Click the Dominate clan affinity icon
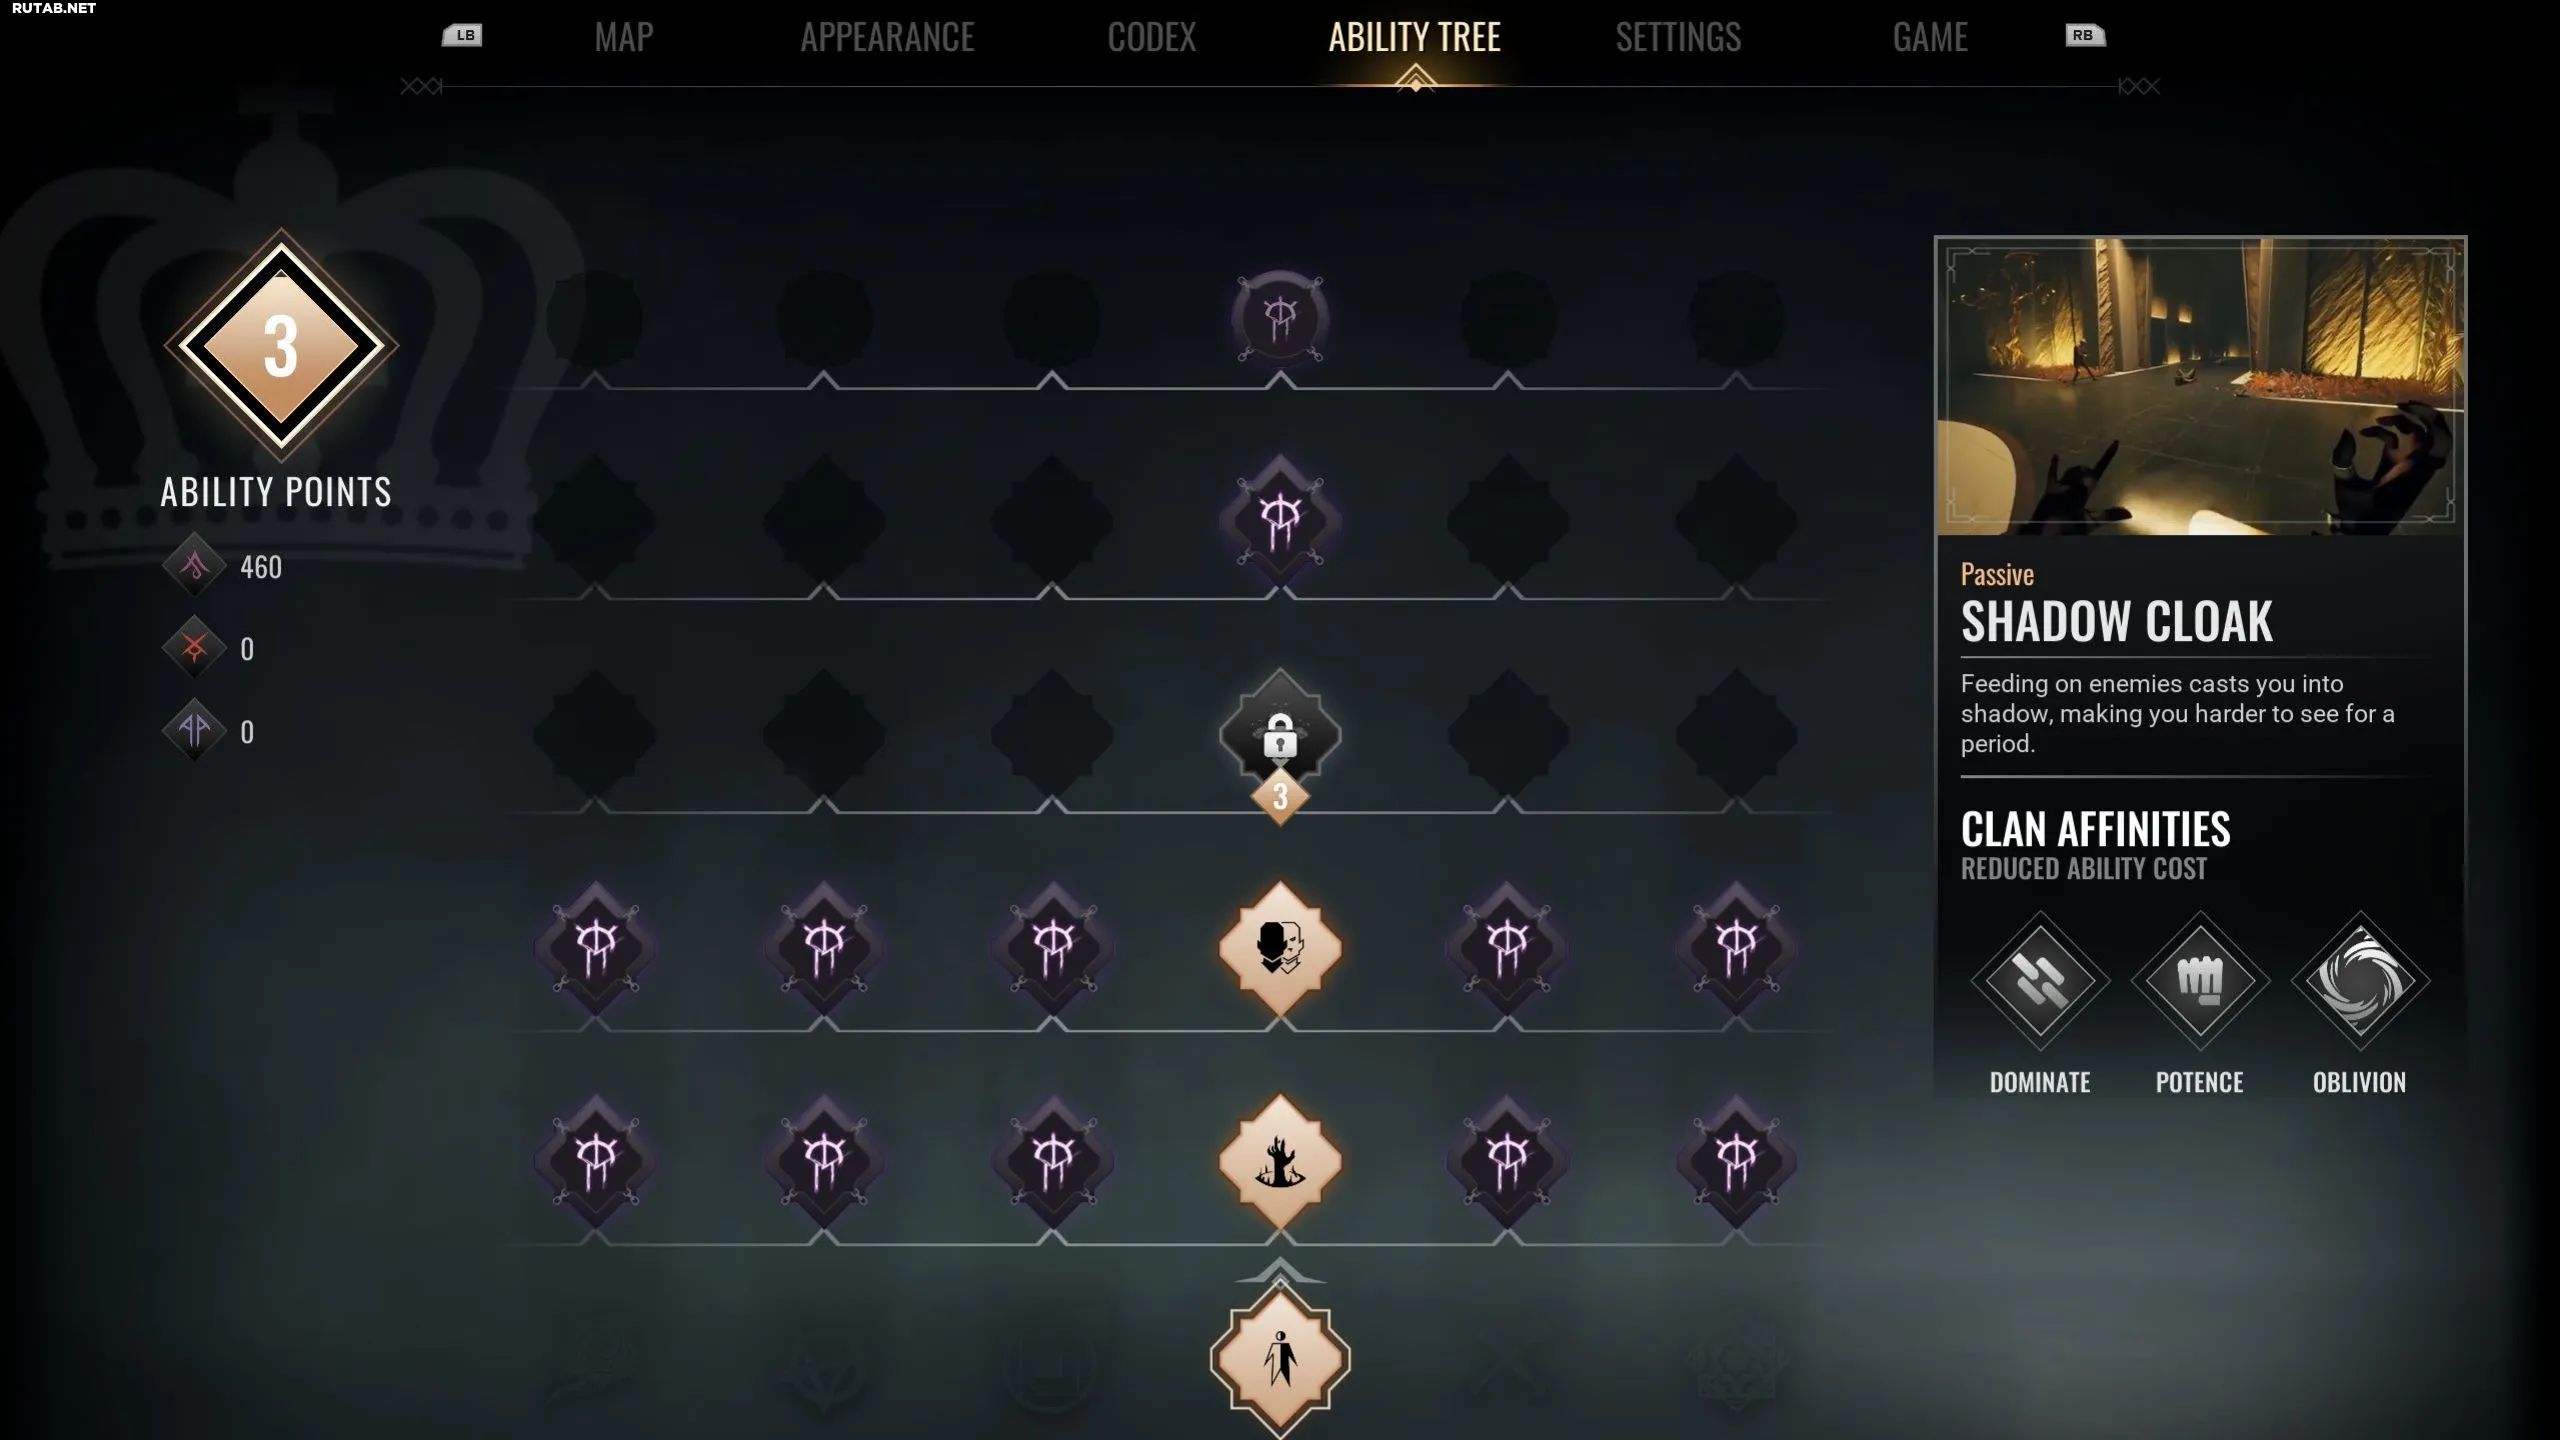This screenshot has width=2560, height=1440. click(x=2040, y=981)
